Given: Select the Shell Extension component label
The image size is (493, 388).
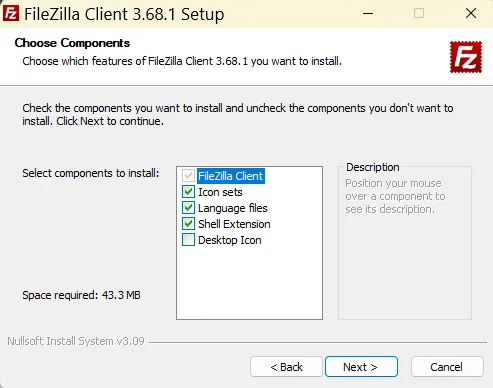Looking at the screenshot, I should click(x=234, y=224).
